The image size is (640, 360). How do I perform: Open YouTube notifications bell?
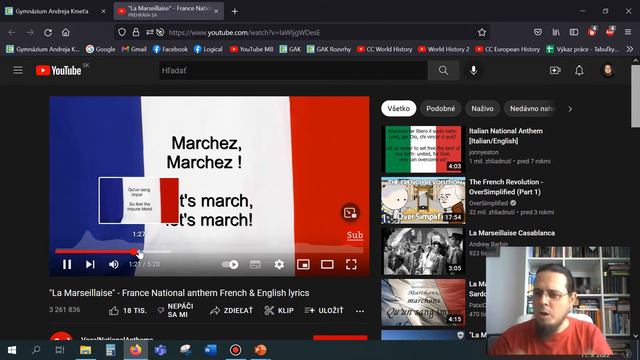(579, 70)
